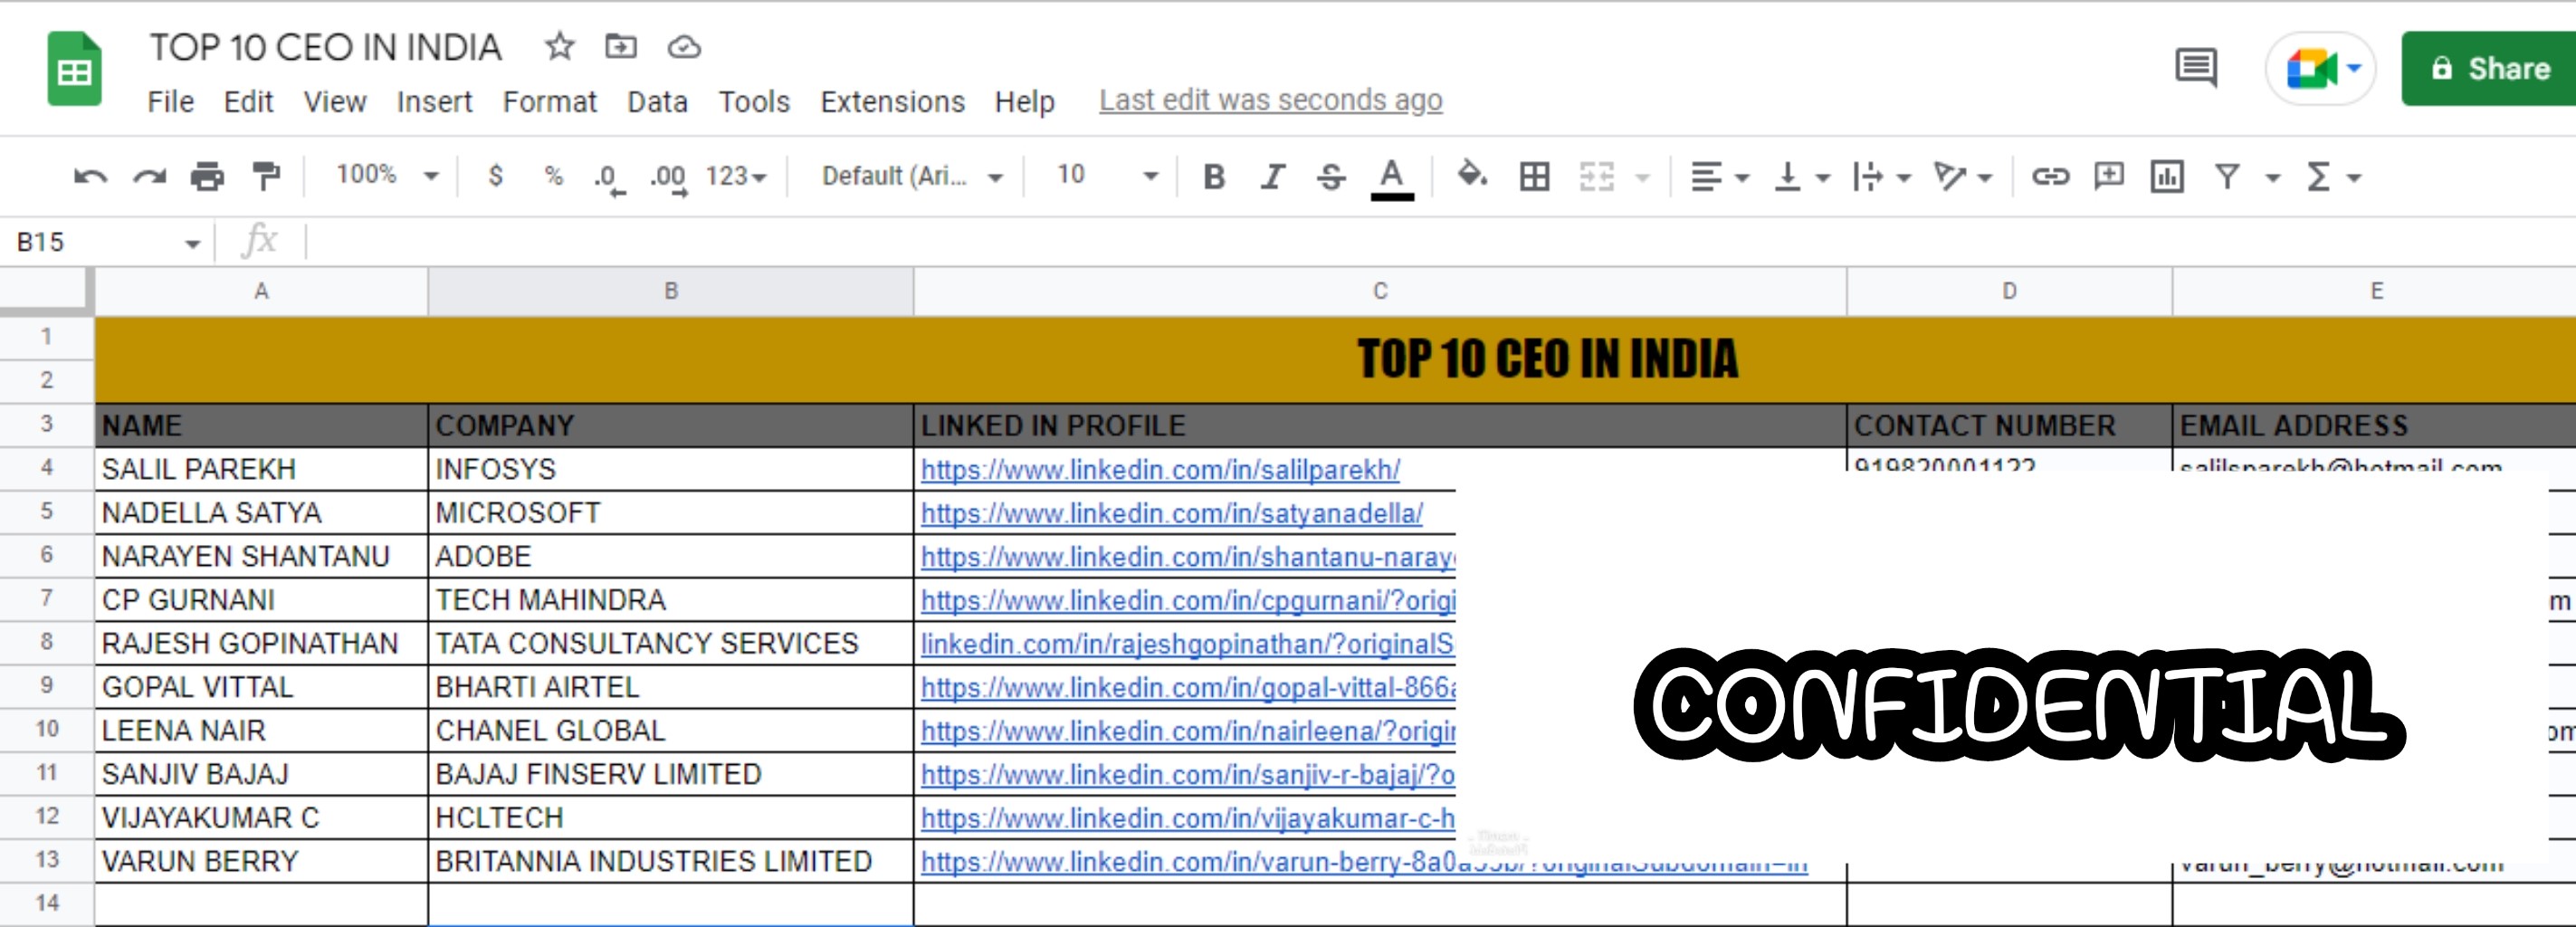Click the move to folder icon
2576x927 pixels.
click(621, 46)
